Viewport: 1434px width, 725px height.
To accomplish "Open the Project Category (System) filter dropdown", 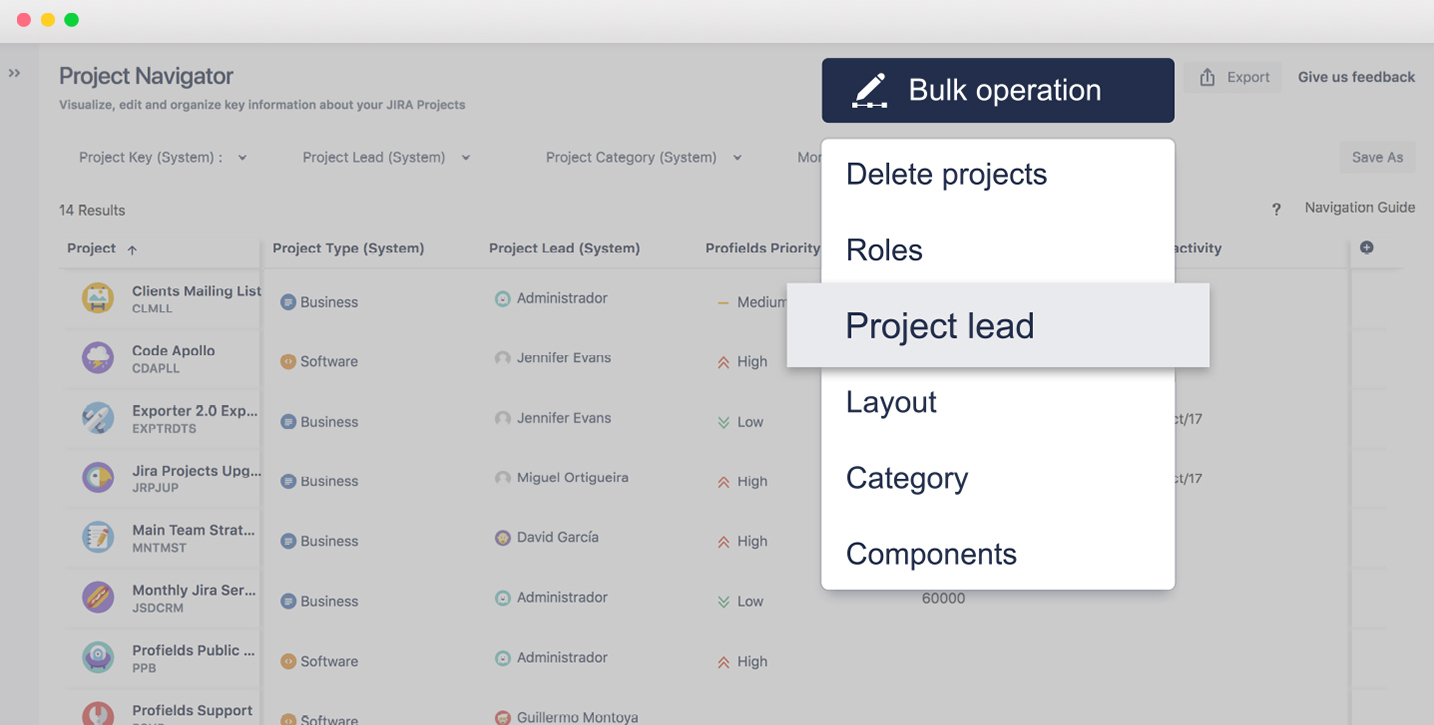I will click(644, 157).
